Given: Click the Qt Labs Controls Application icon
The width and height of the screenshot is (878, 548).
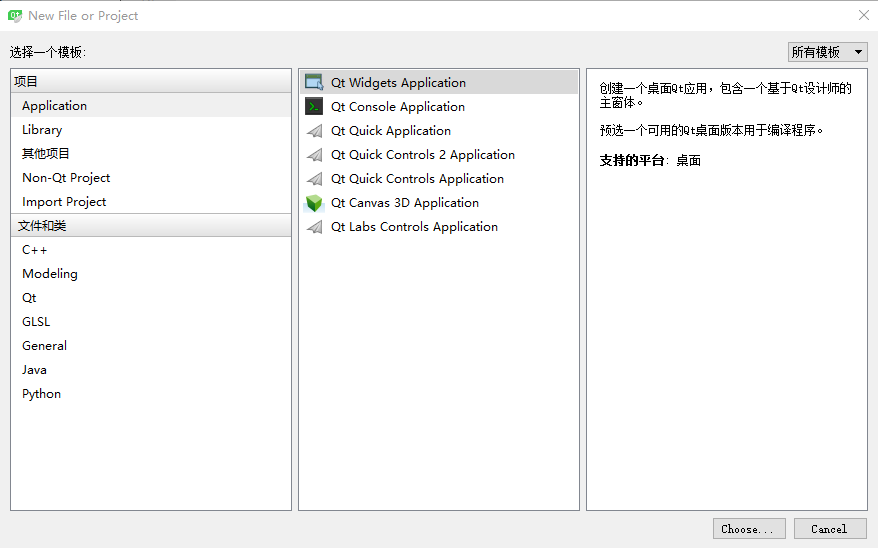Looking at the screenshot, I should (x=314, y=227).
